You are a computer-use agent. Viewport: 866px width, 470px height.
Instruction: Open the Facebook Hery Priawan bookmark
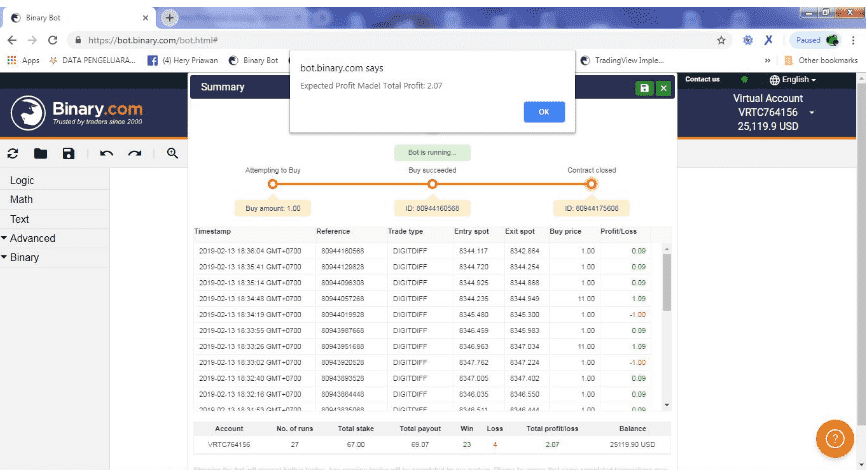click(183, 60)
